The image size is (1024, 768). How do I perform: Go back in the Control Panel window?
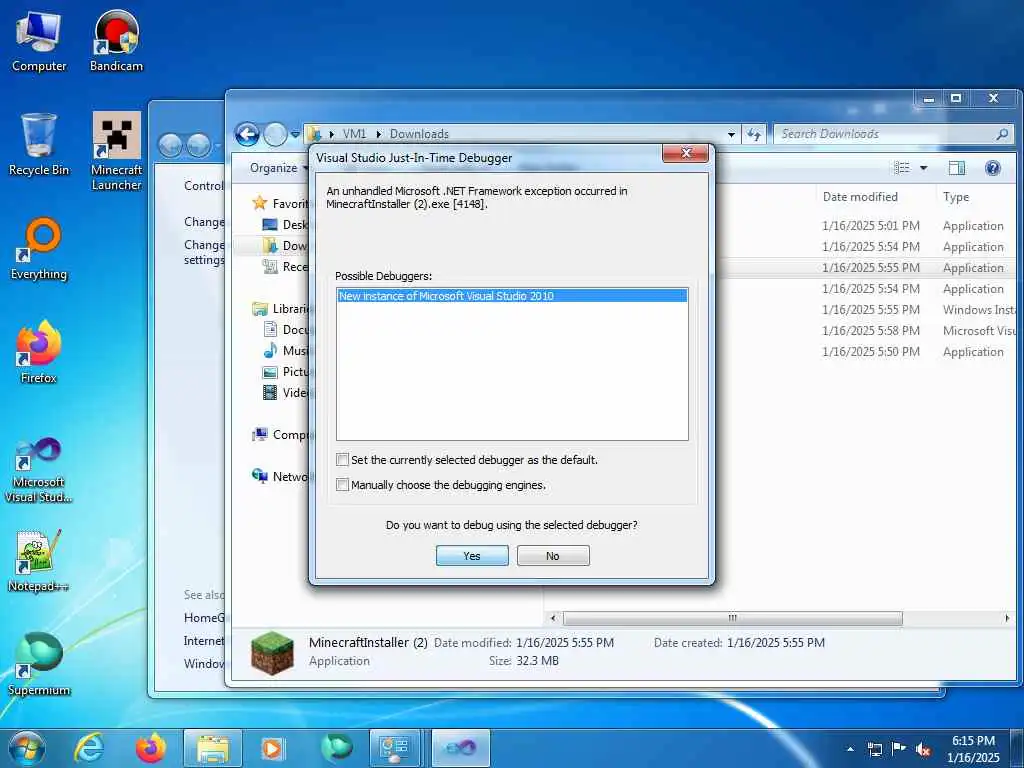click(170, 146)
